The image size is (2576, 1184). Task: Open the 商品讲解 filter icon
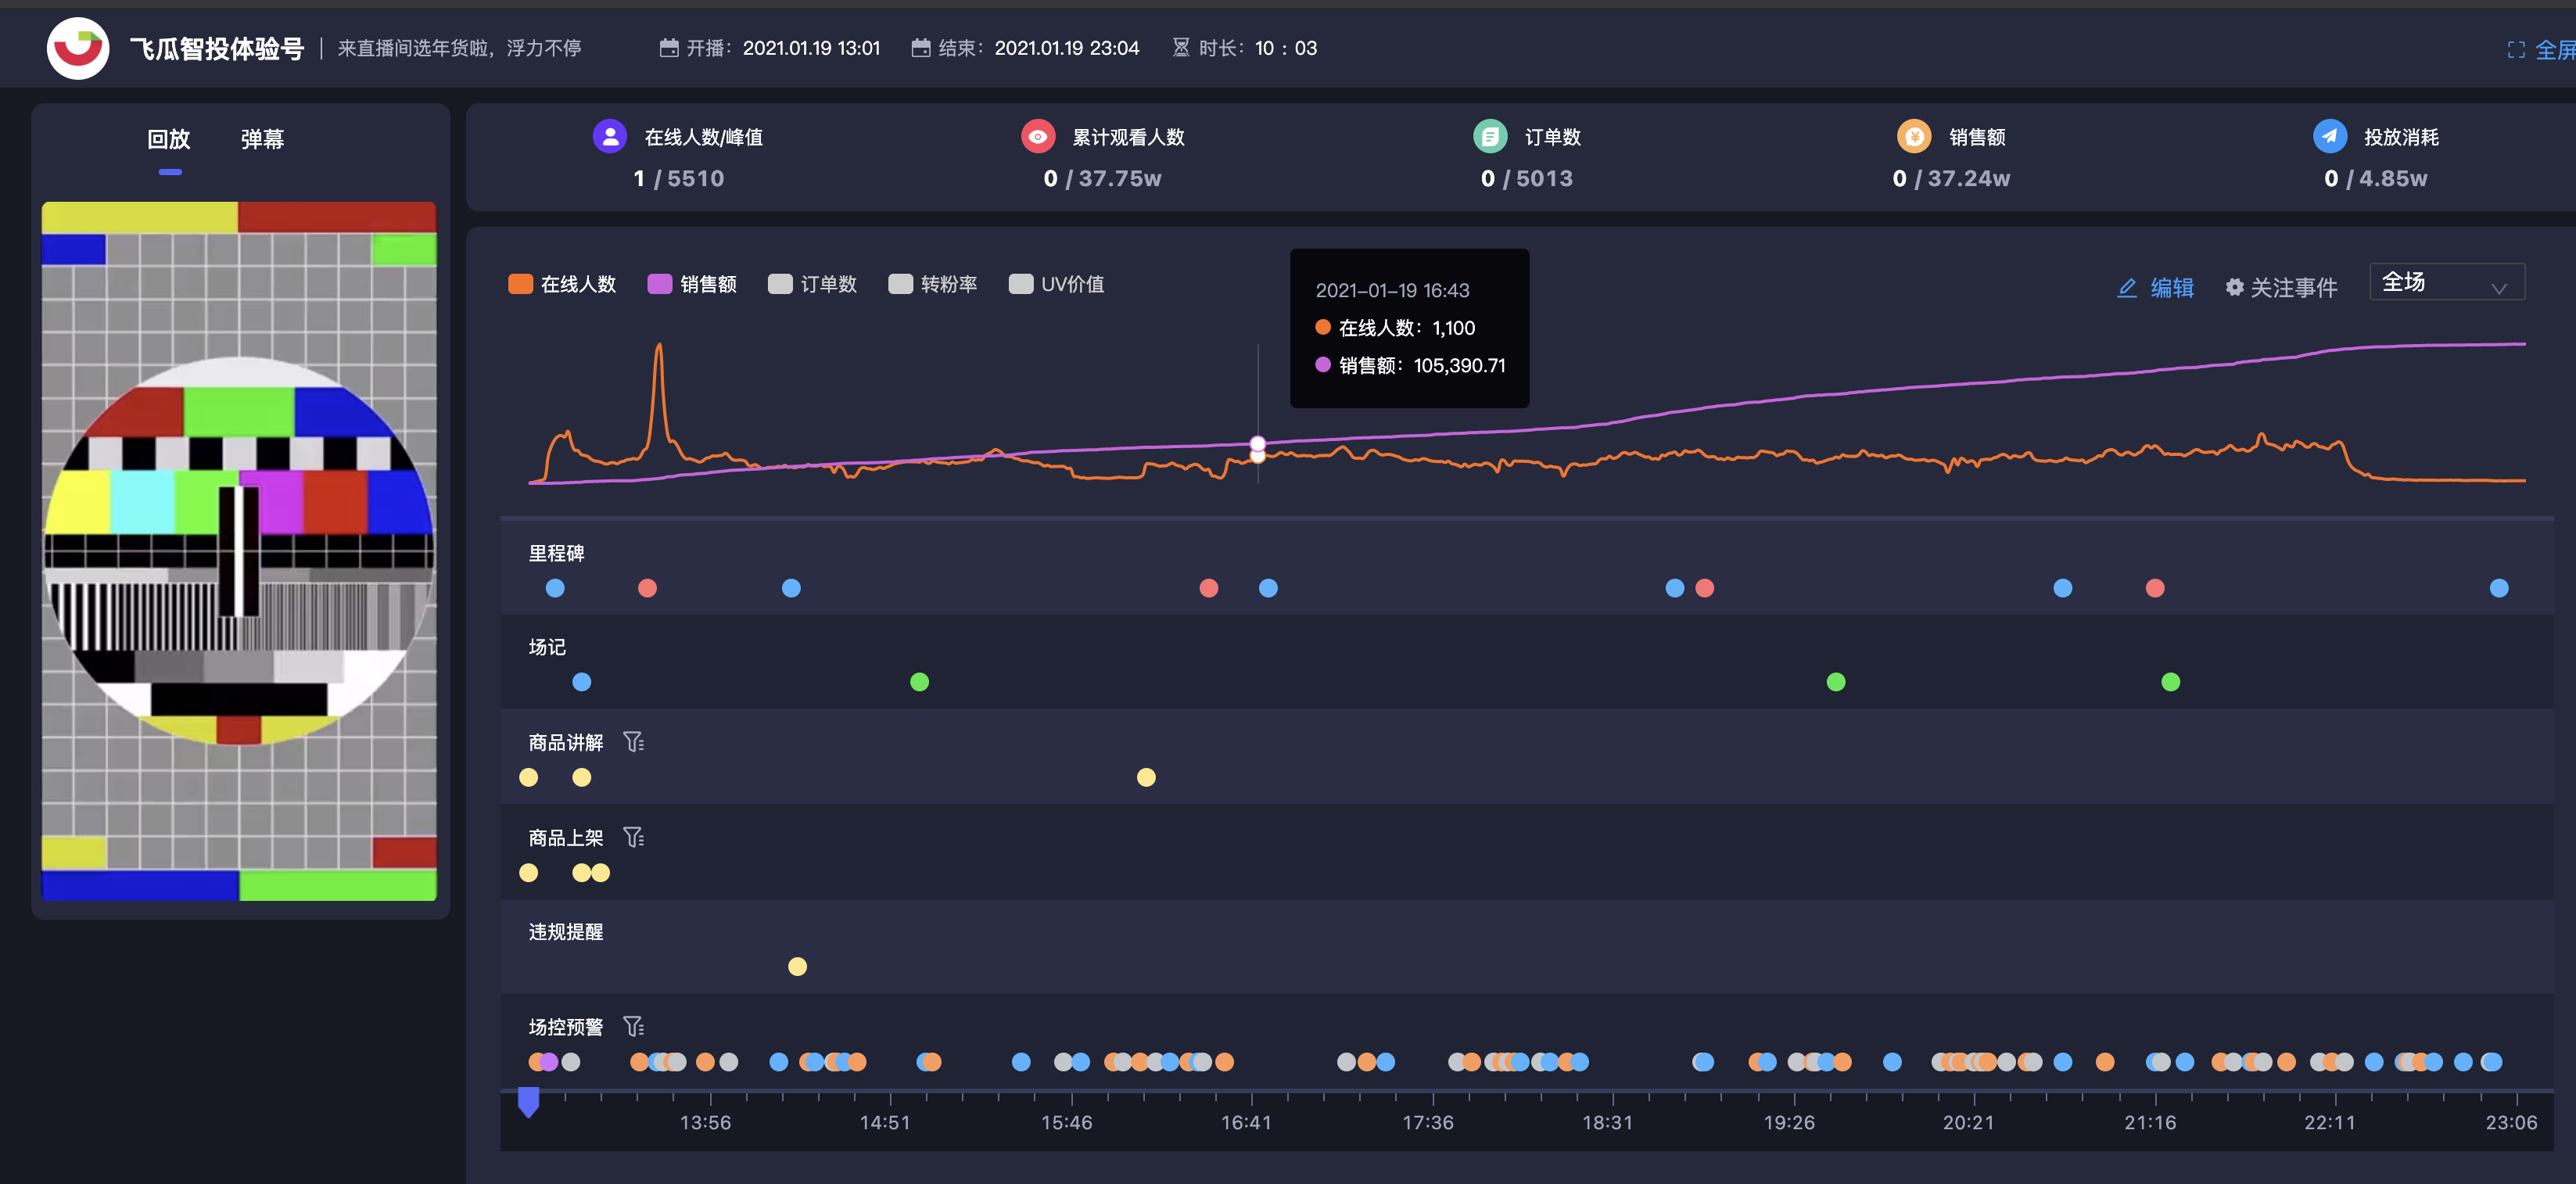coord(633,742)
